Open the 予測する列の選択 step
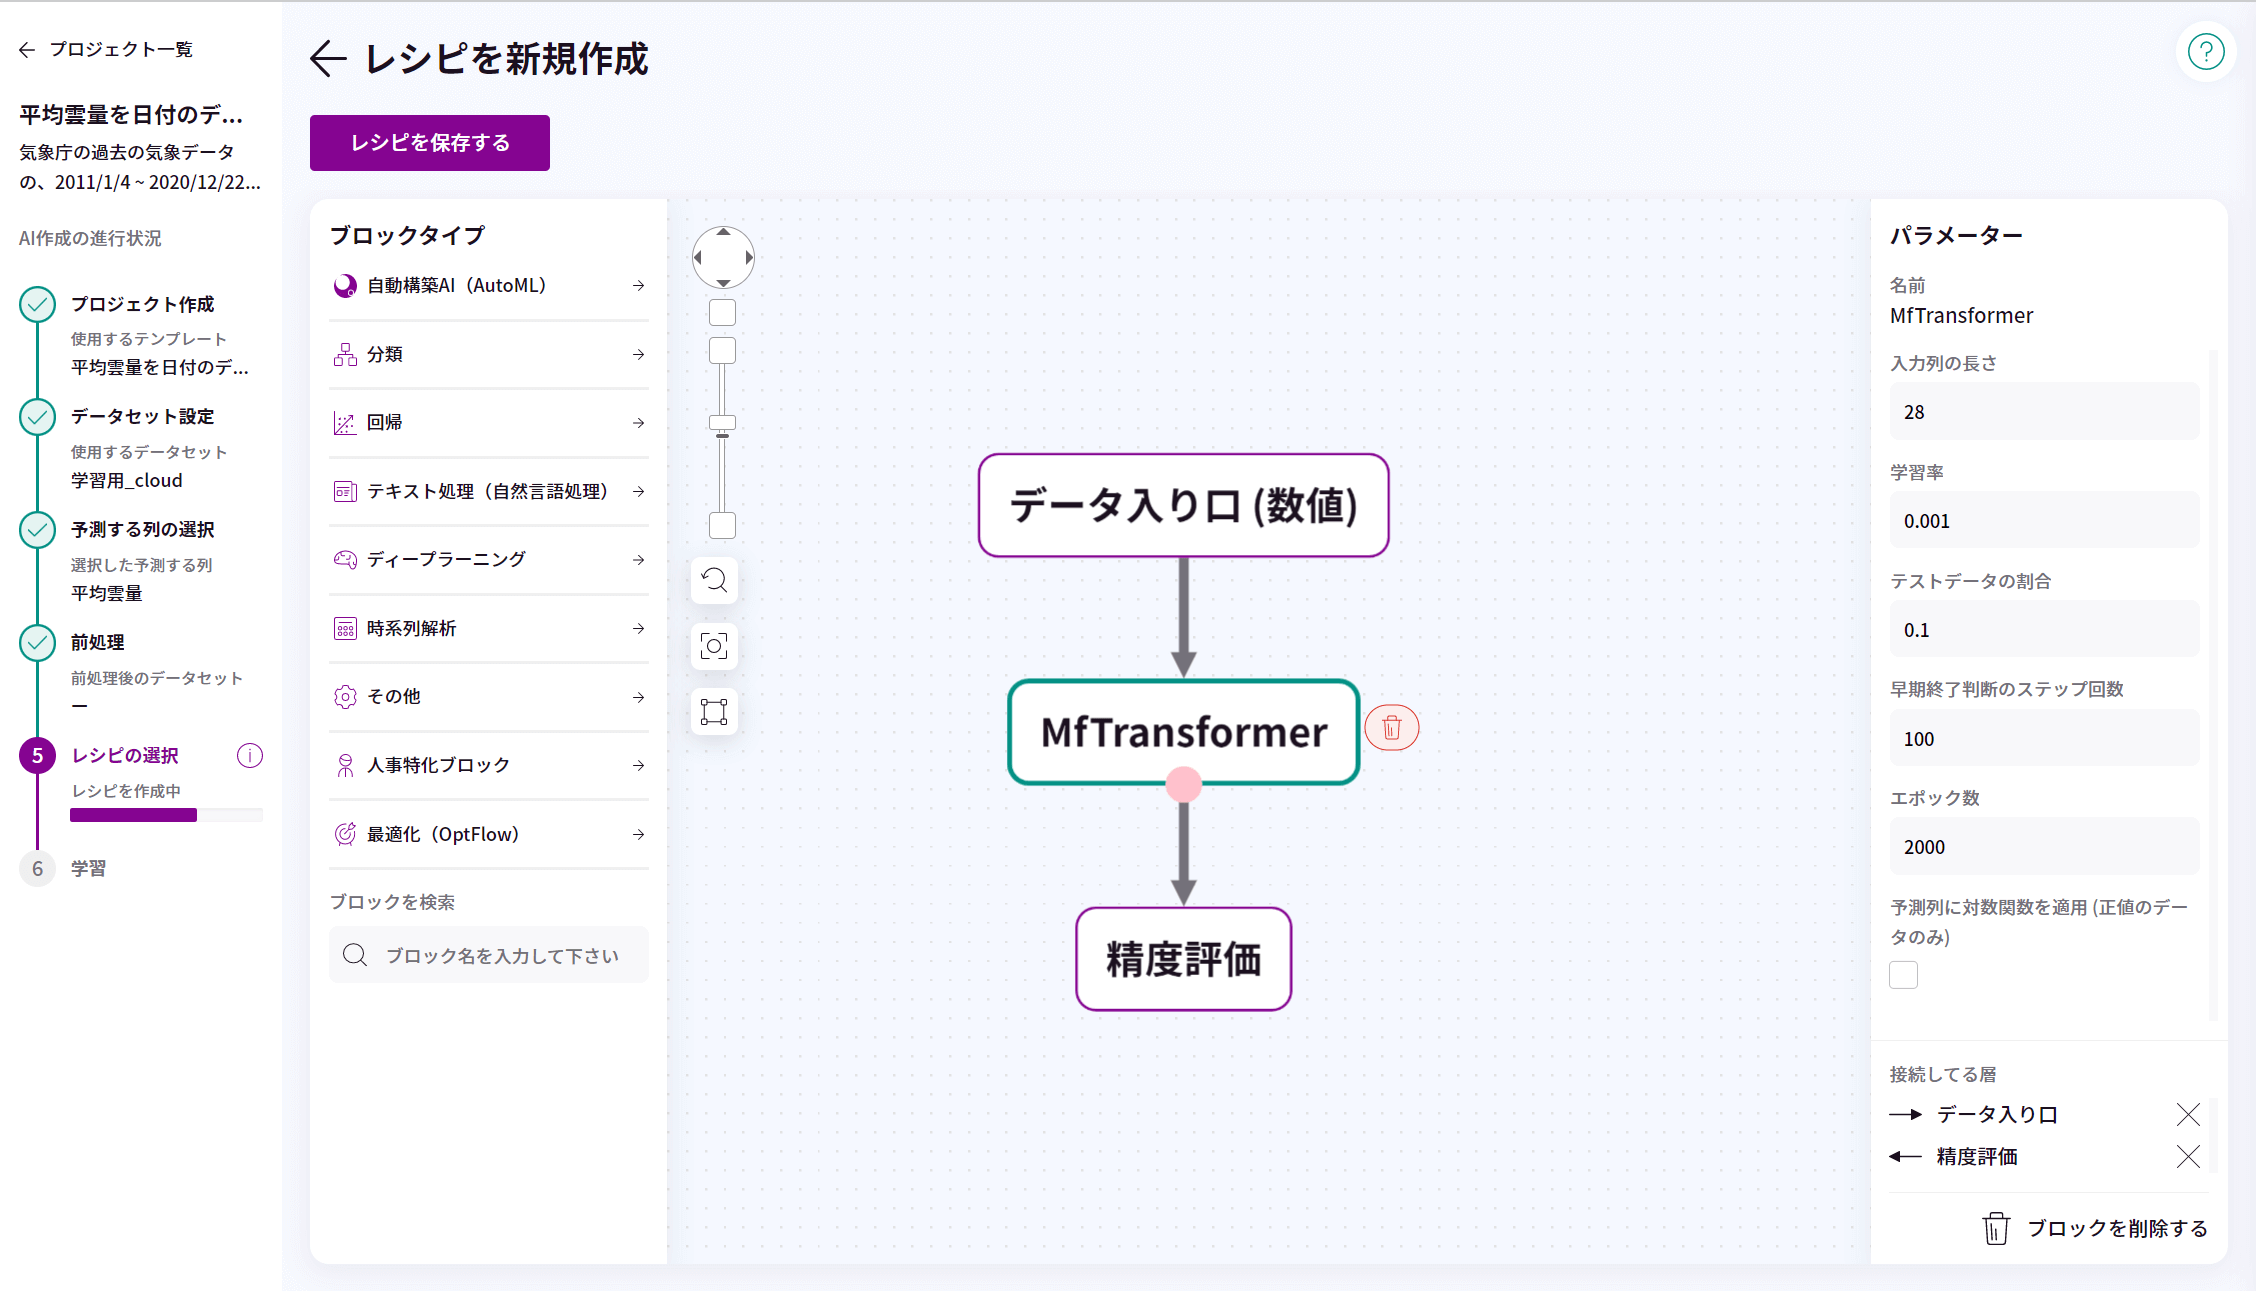 142,530
